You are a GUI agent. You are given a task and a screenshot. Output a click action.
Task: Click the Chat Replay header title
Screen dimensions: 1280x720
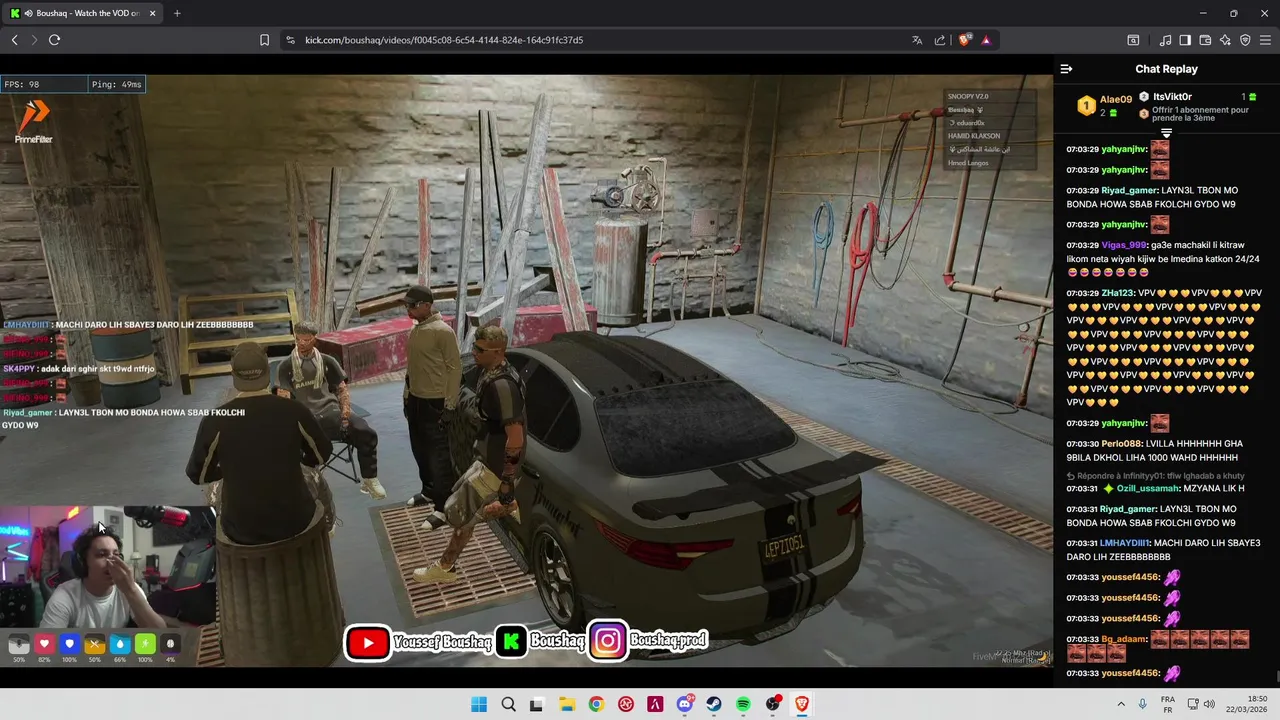click(x=1166, y=69)
